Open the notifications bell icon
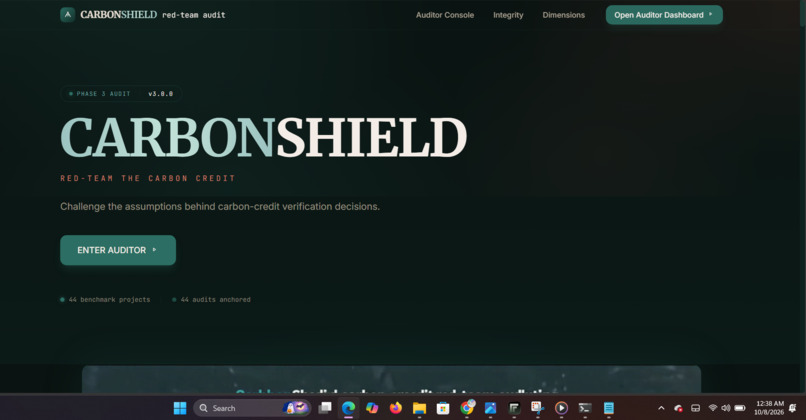 (x=793, y=408)
